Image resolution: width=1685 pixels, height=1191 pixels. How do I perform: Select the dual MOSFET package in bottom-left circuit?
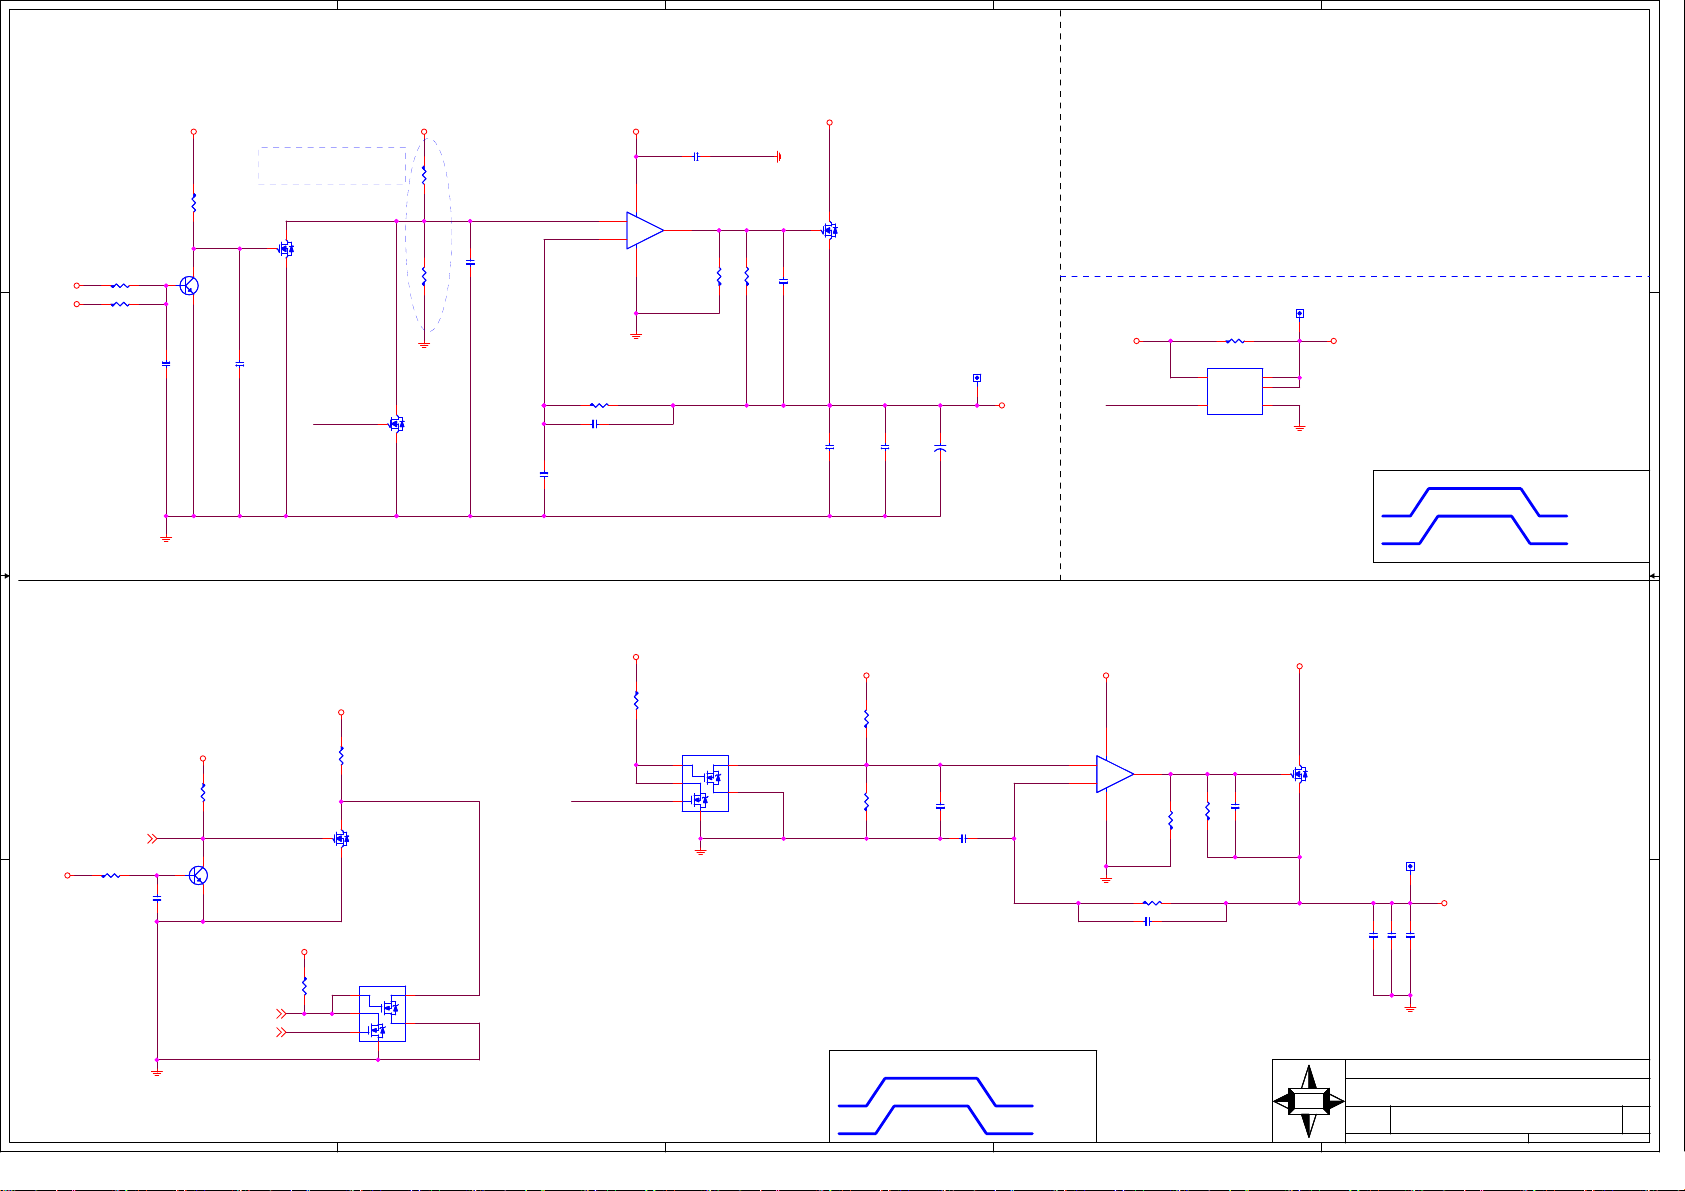point(382,1014)
